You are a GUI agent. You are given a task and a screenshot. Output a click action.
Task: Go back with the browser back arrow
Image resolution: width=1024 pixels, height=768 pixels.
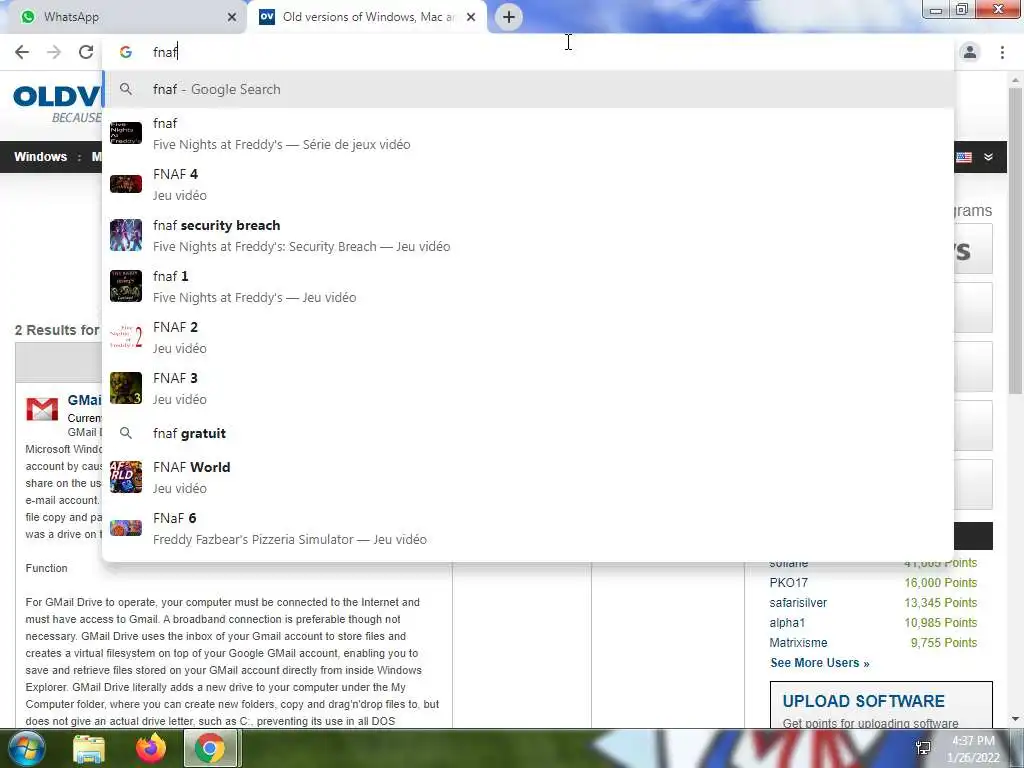pos(22,52)
